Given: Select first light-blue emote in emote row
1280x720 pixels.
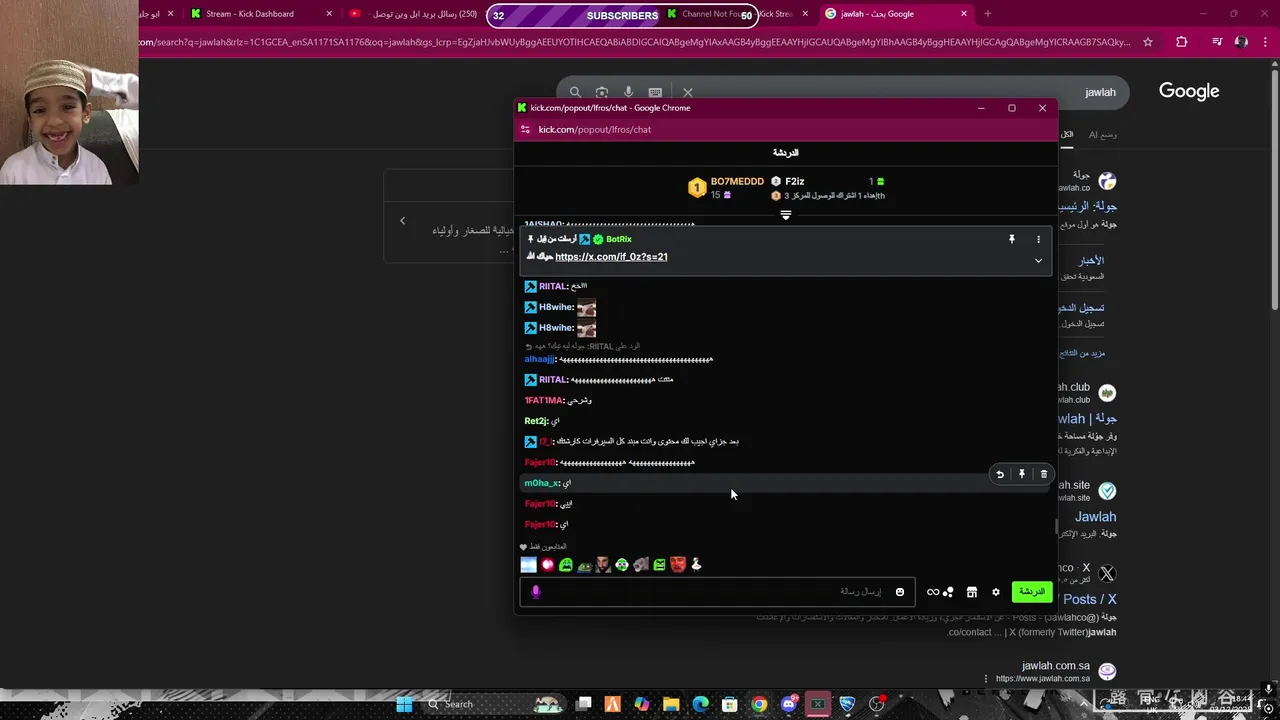Looking at the screenshot, I should point(528,565).
